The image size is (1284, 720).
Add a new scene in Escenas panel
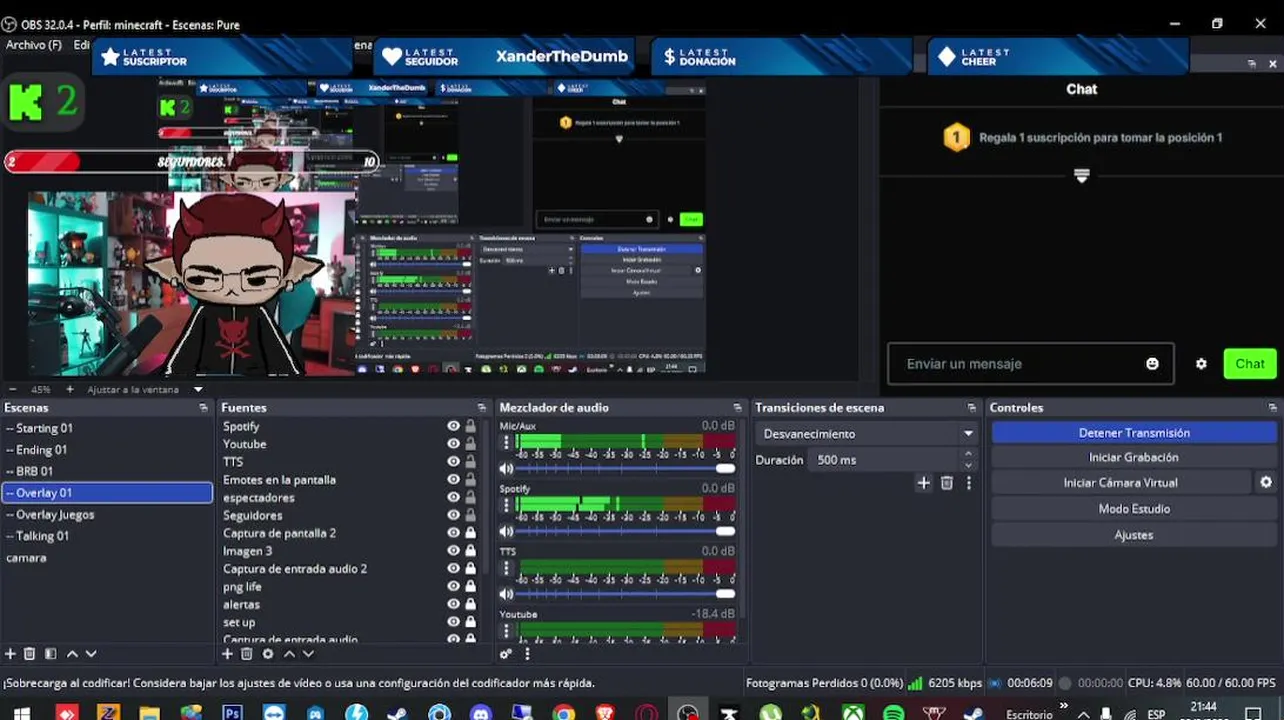click(10, 654)
